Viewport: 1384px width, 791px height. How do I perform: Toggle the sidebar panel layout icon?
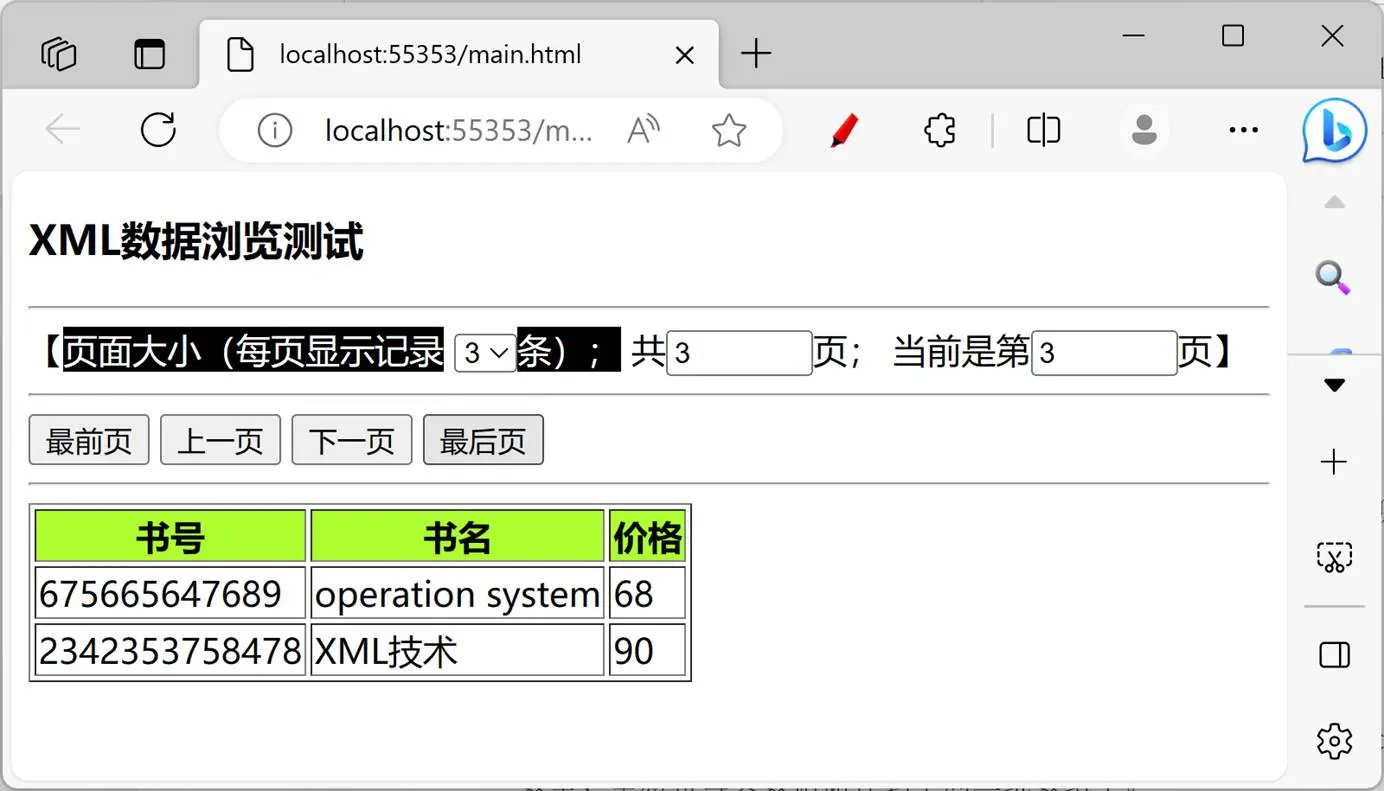pos(1334,654)
